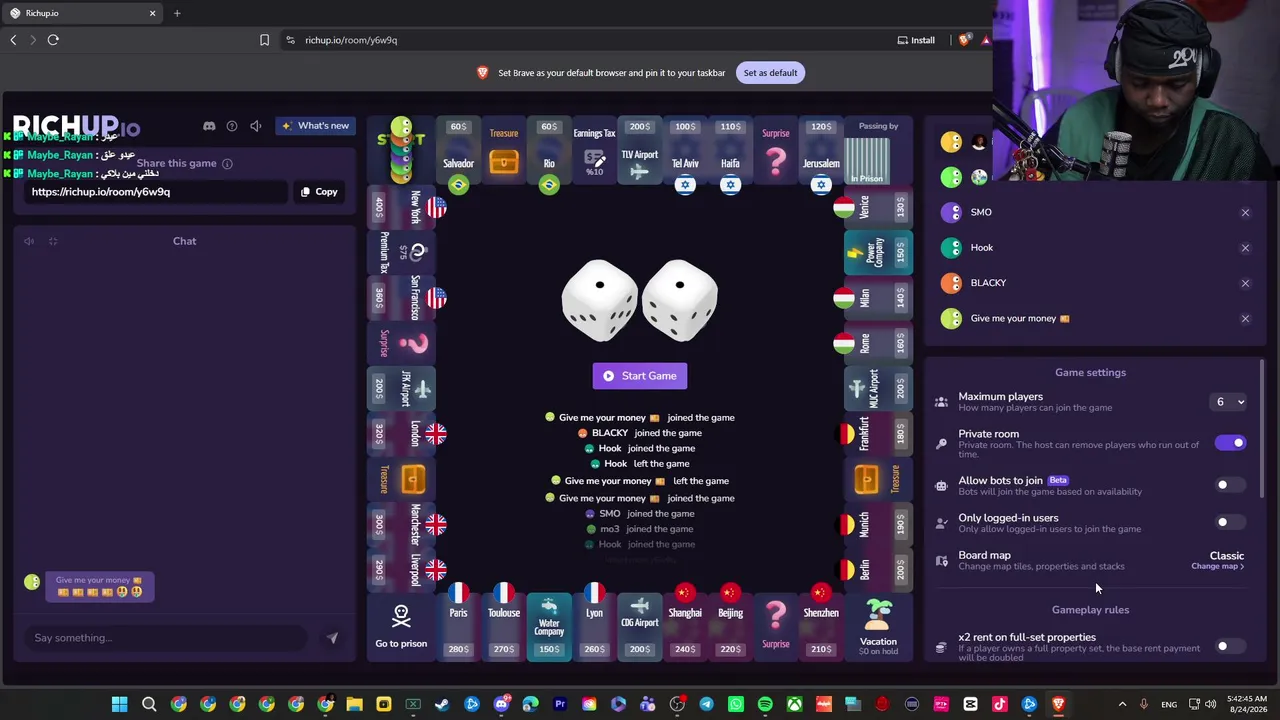
Task: Enable Only logged-in users switch
Action: tap(1231, 522)
